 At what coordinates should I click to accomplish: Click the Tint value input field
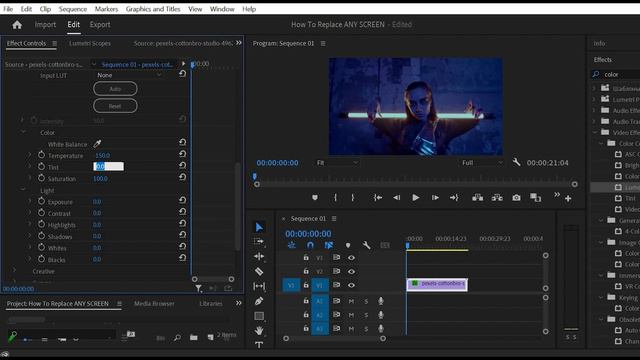click(109, 167)
